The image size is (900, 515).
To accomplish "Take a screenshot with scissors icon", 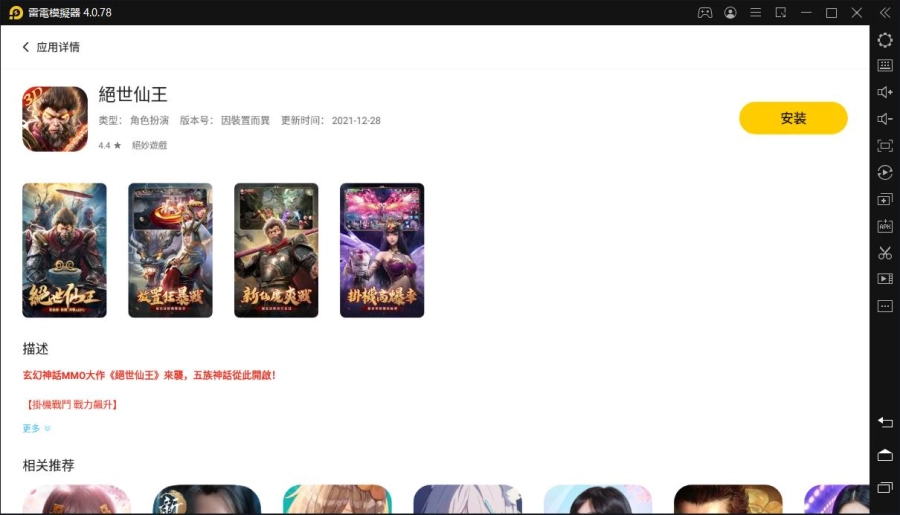I will pyautogui.click(x=885, y=253).
